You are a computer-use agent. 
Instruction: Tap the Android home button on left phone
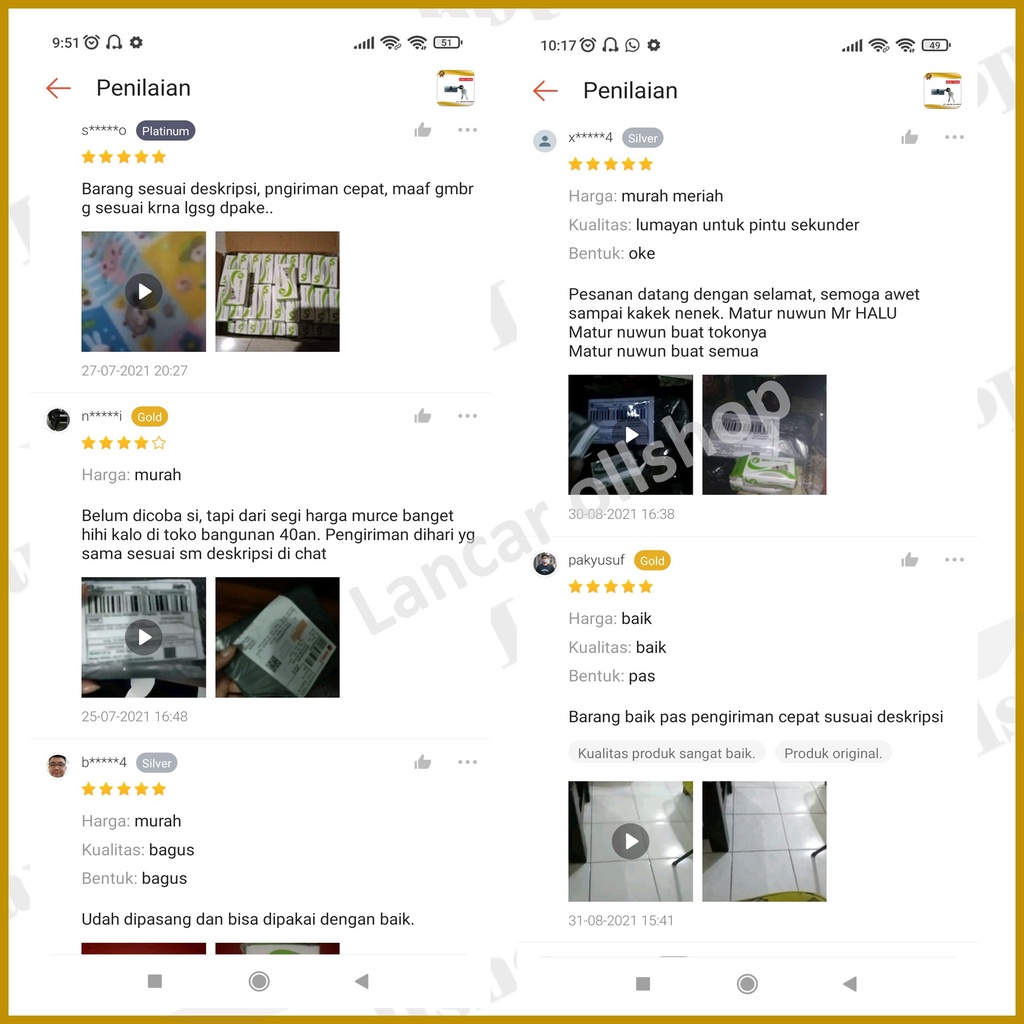(259, 981)
